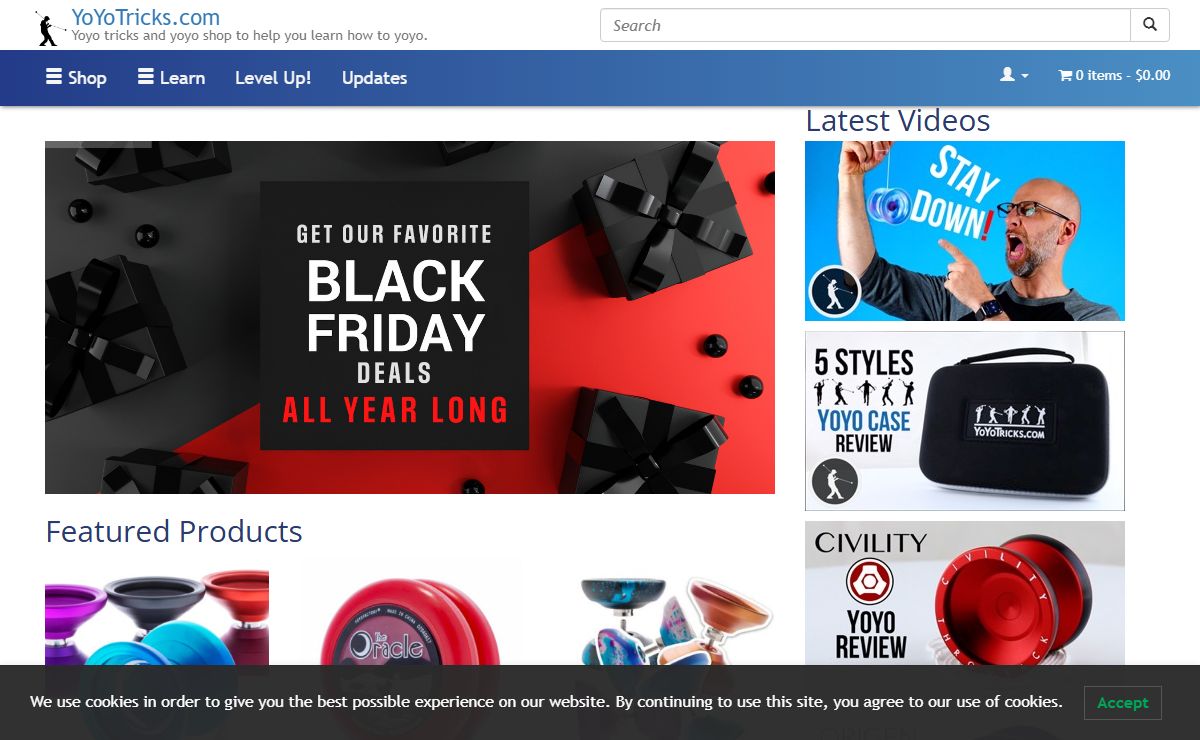
Task: Open the user account icon menu
Action: pyautogui.click(x=1007, y=75)
